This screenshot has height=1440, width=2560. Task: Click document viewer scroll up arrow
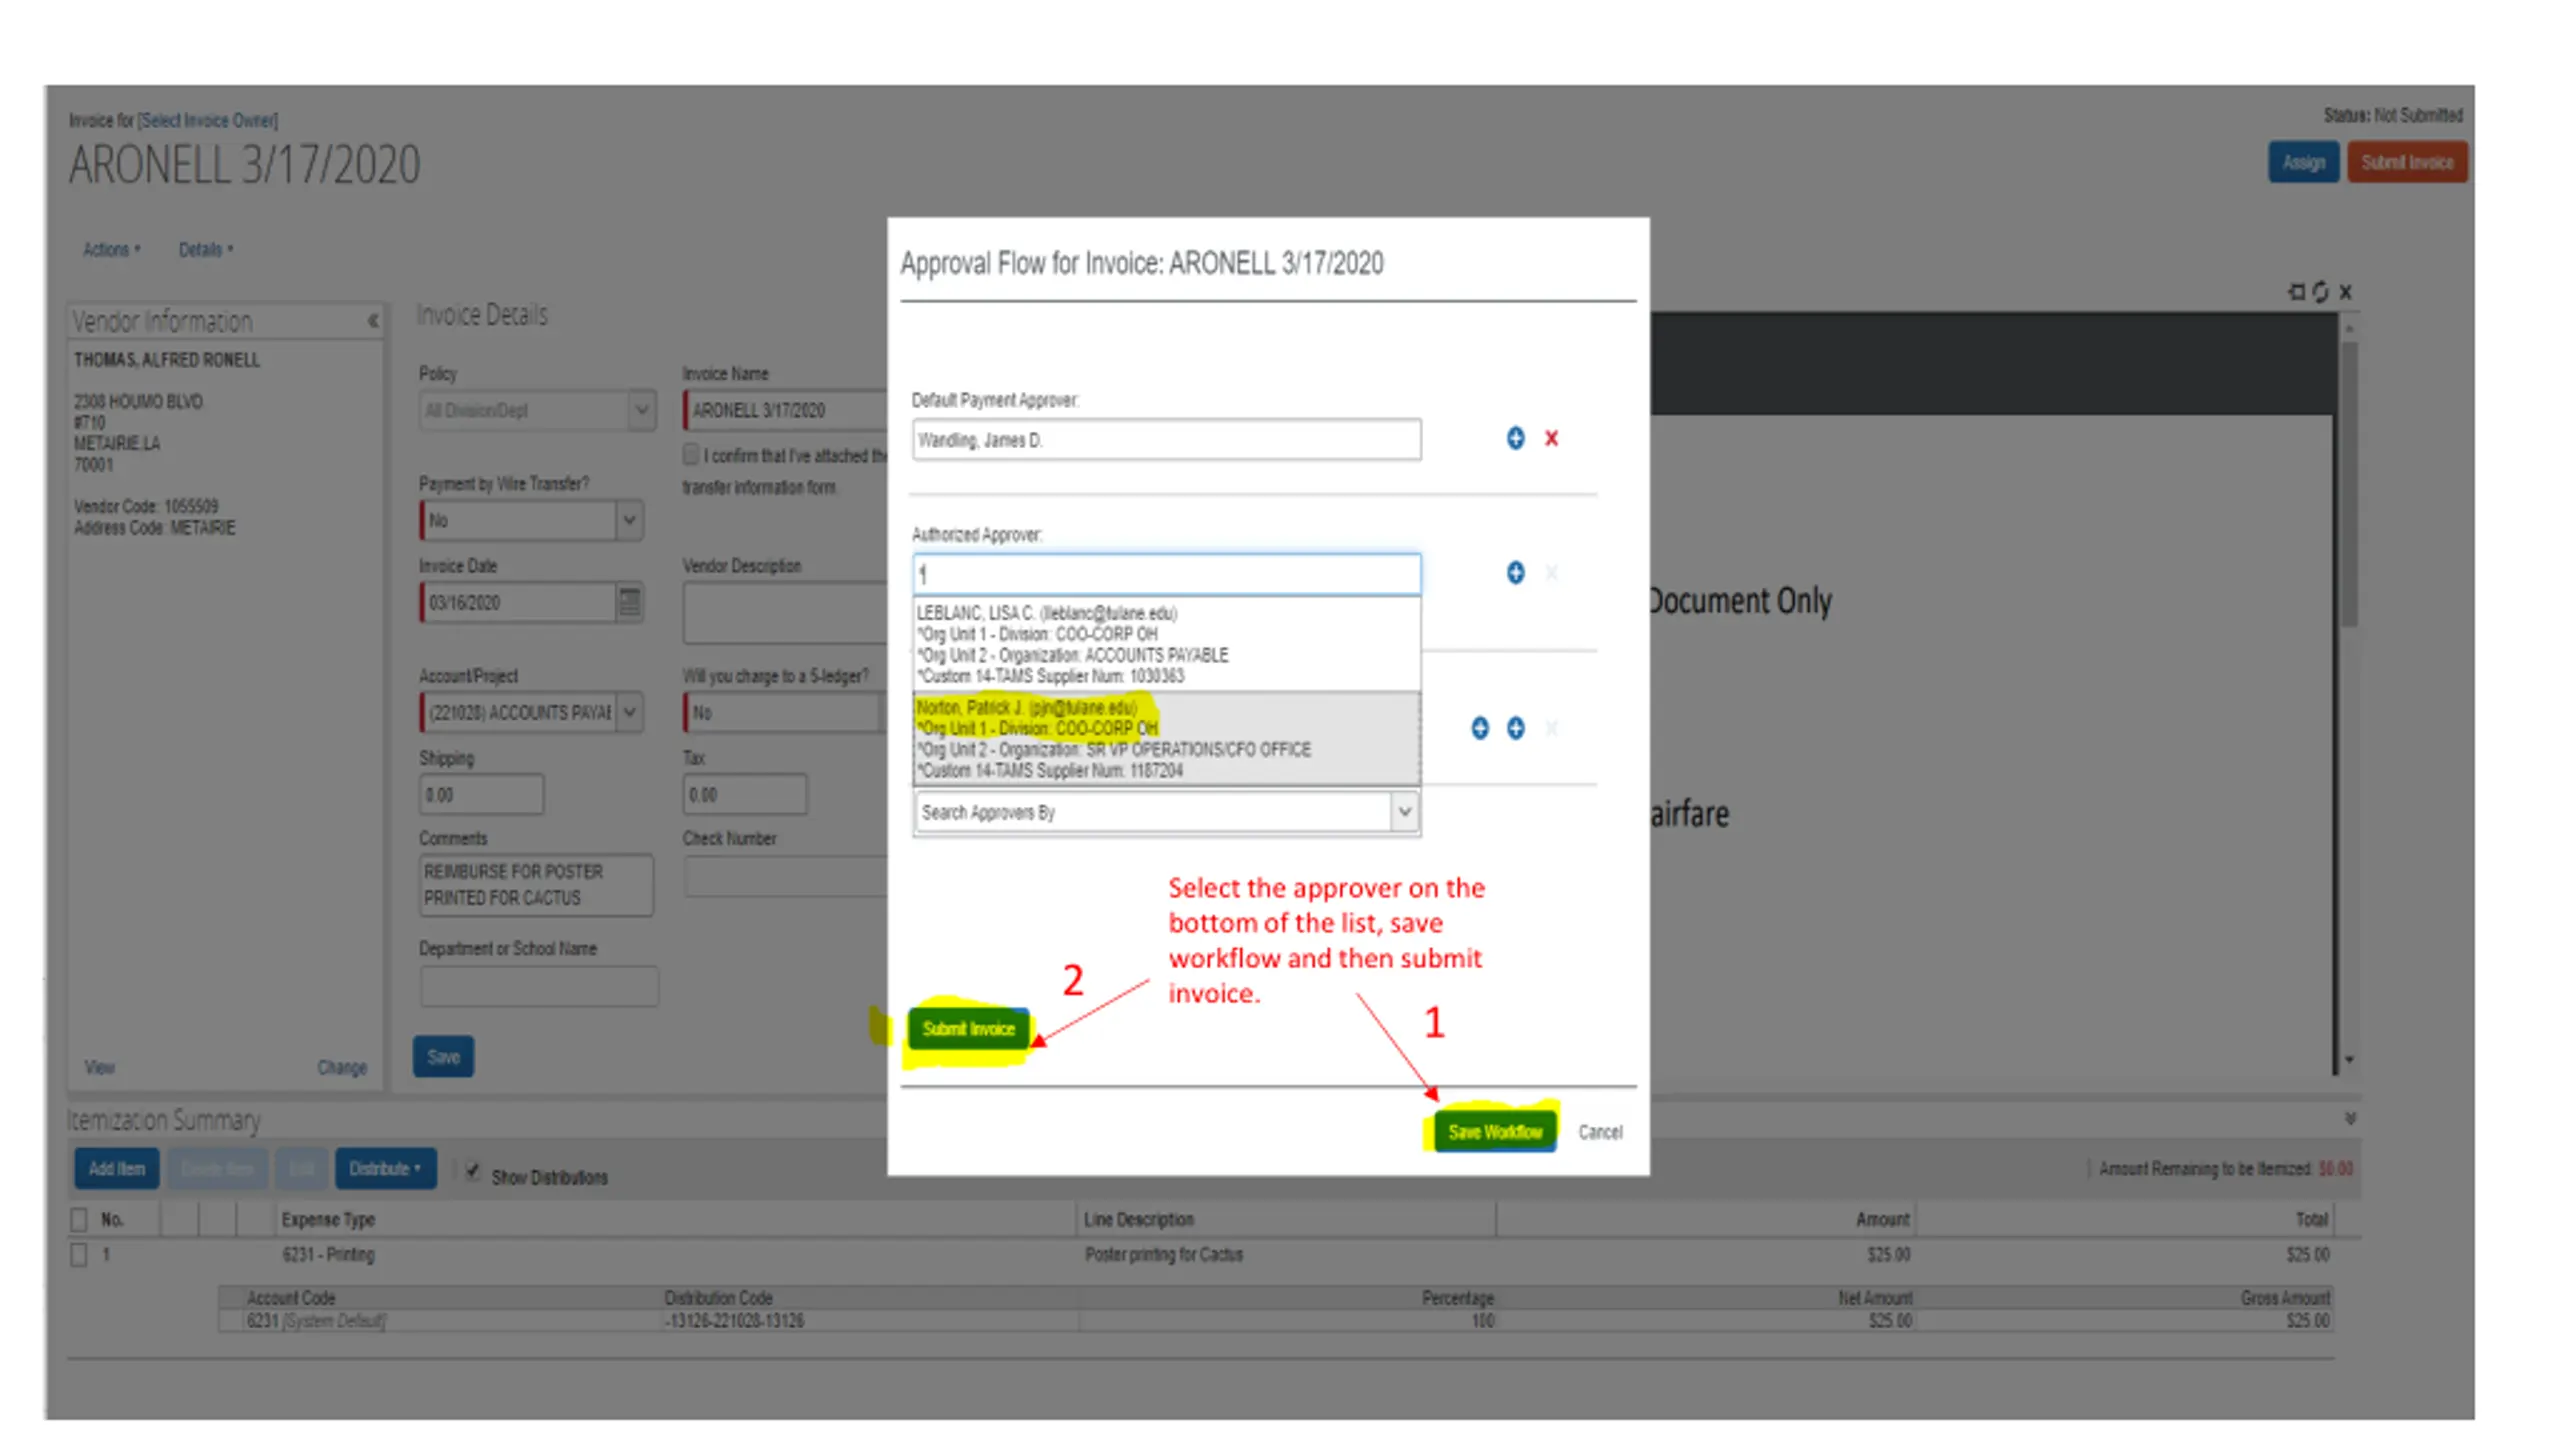point(2349,328)
